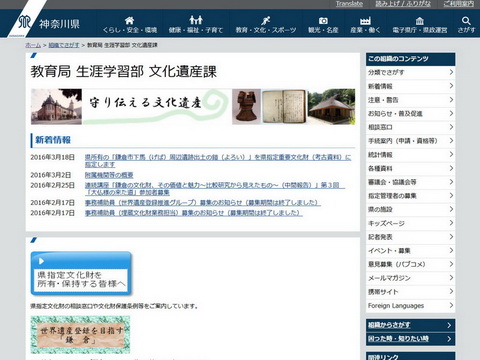Open 事務補助員(埋蔵文化財業務担当) news link

[x=194, y=213]
